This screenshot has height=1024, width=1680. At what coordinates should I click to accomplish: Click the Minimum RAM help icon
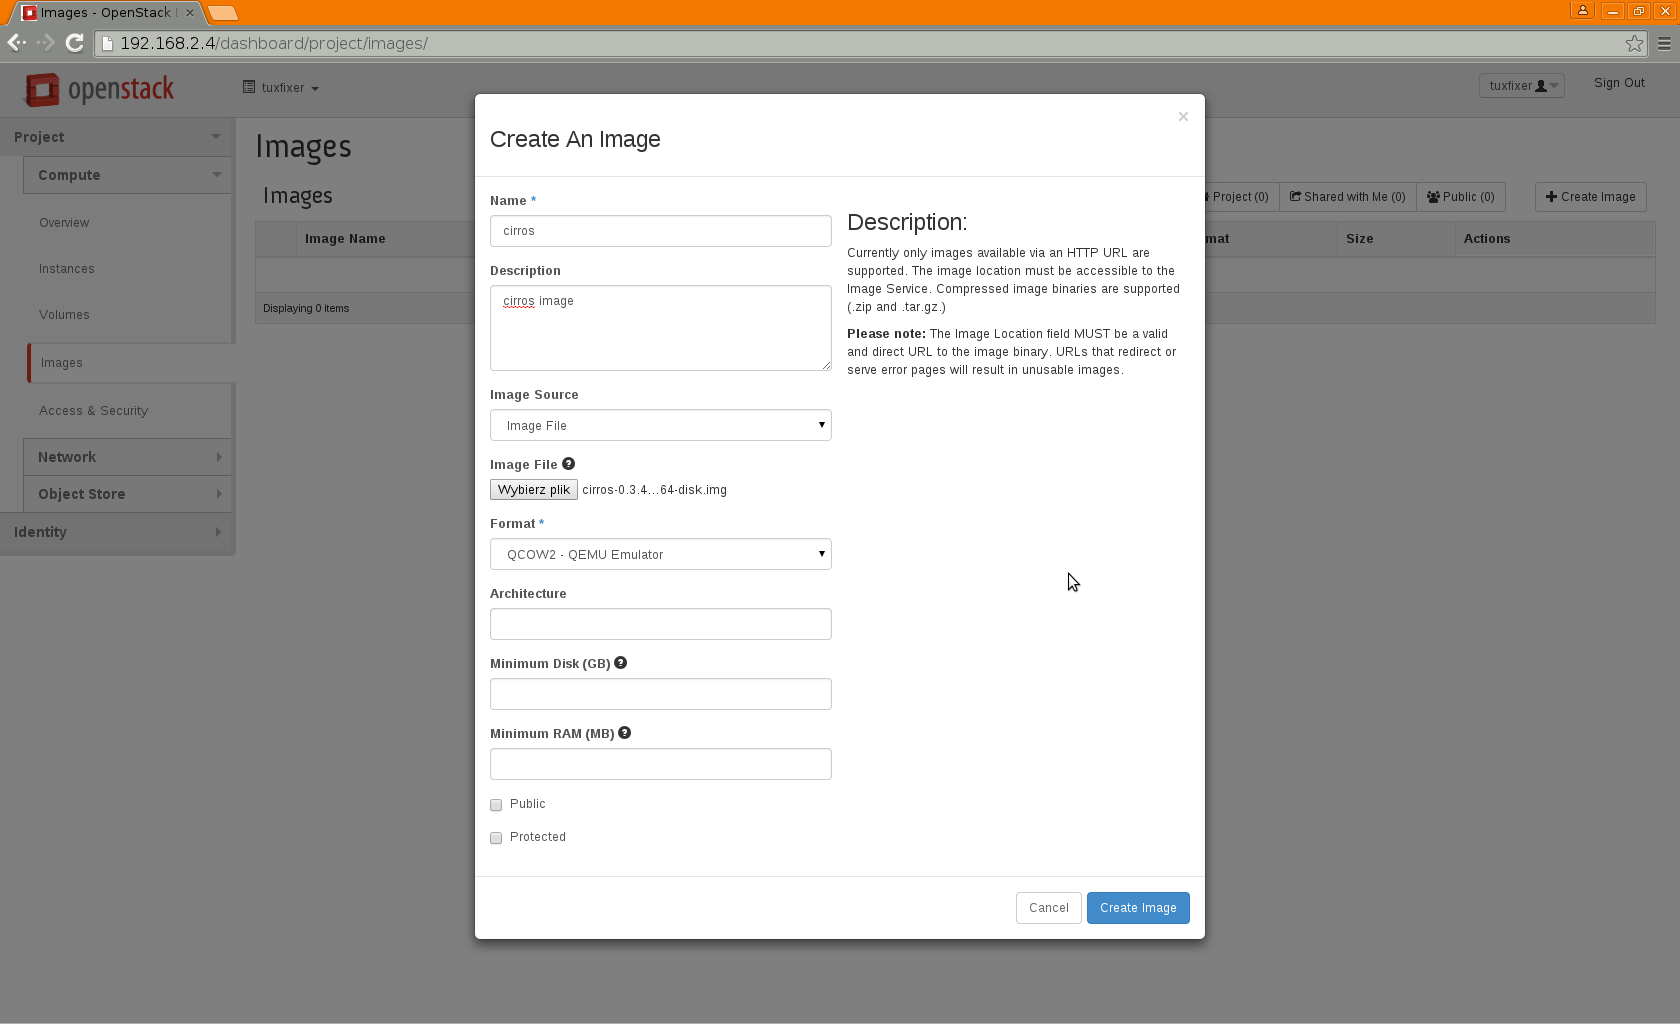tap(625, 733)
